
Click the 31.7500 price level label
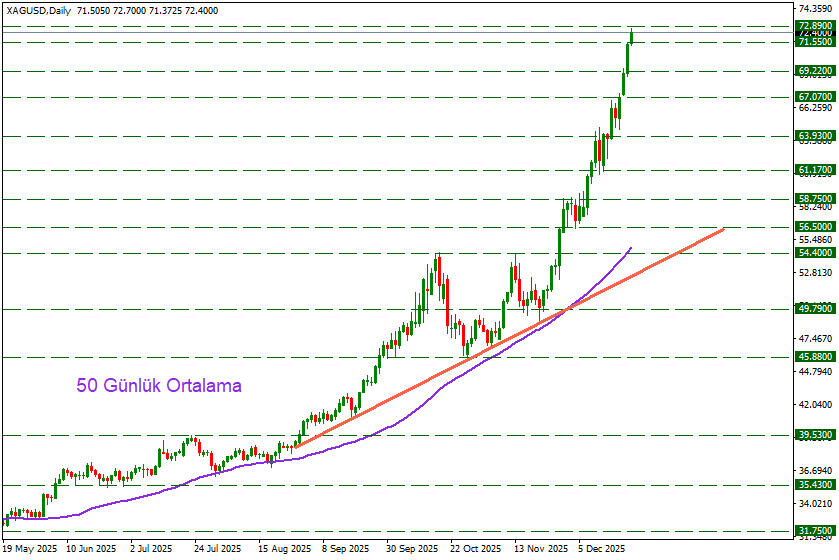coord(815,530)
